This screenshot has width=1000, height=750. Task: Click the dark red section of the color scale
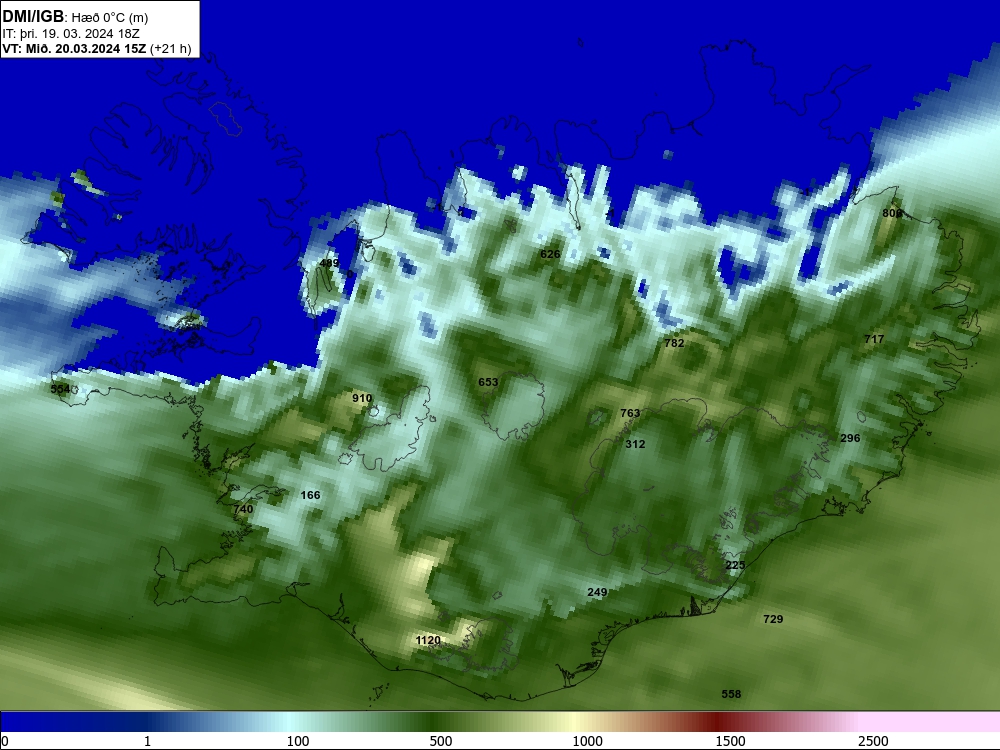pos(717,721)
